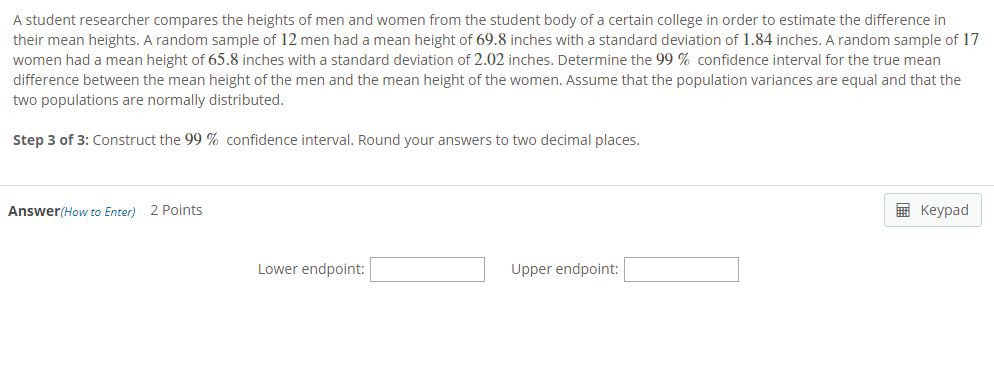Click the Step 3 of 3 label

point(51,140)
